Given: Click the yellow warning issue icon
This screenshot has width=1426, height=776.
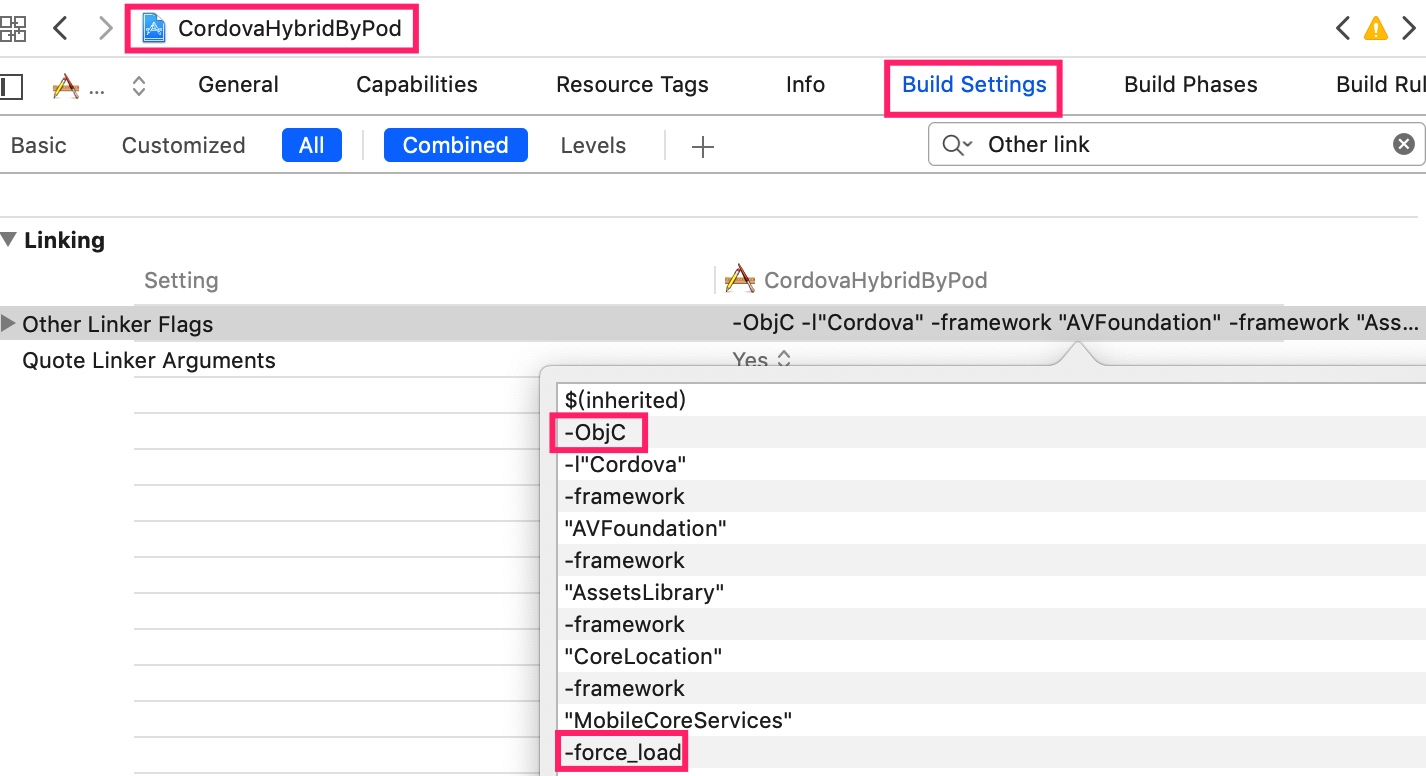Looking at the screenshot, I should coord(1376,28).
